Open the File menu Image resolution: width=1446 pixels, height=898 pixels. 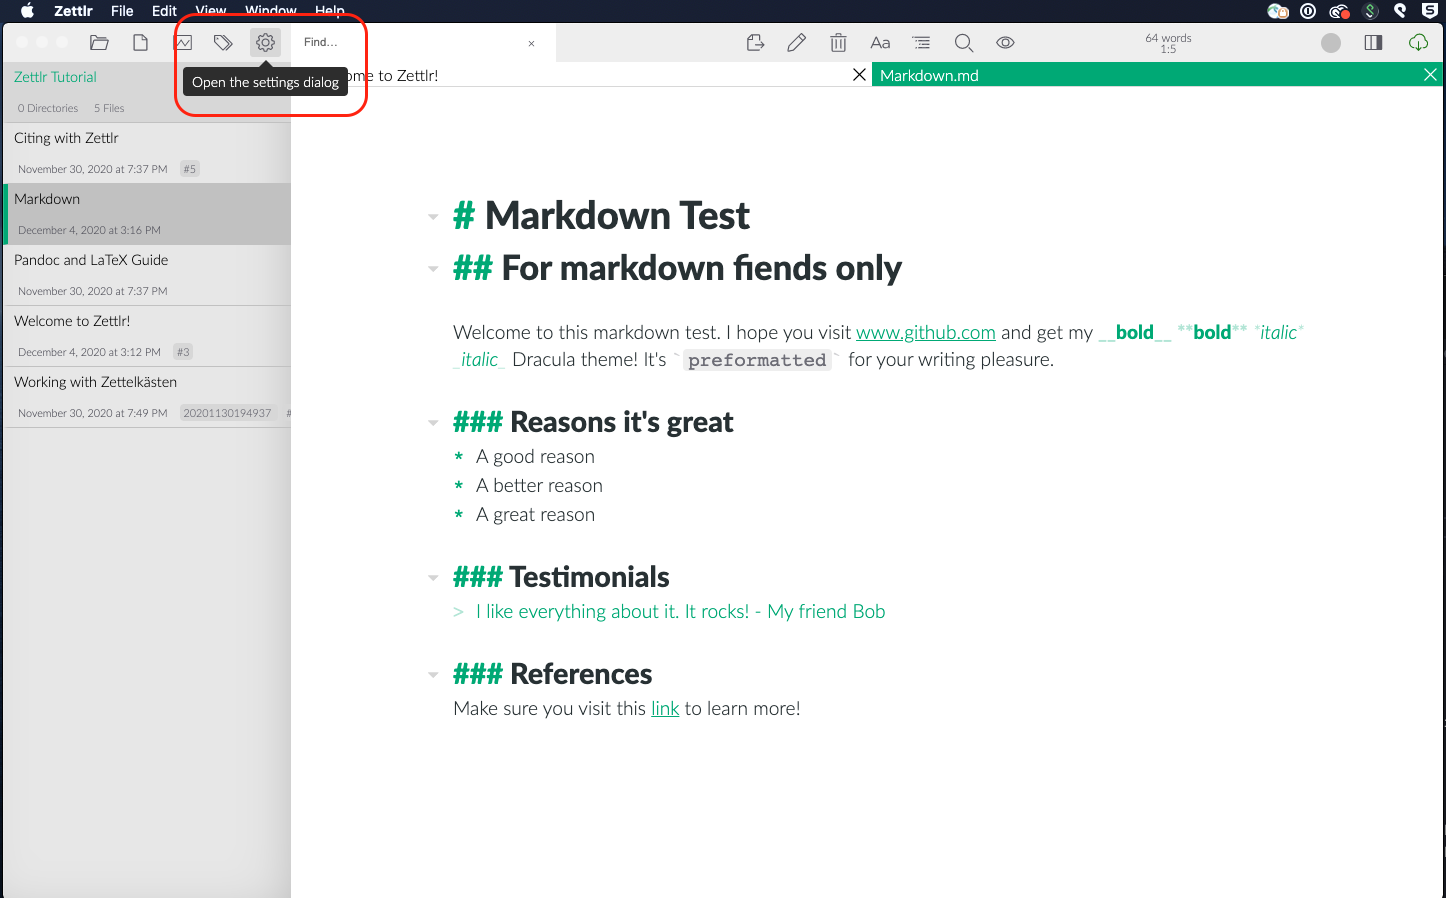click(x=122, y=11)
